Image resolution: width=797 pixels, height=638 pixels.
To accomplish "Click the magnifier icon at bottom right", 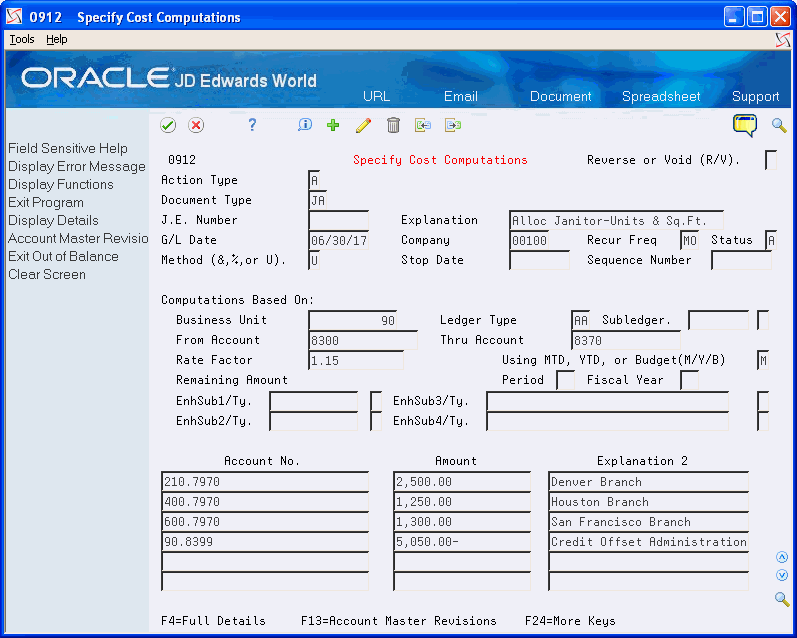I will tap(782, 599).
